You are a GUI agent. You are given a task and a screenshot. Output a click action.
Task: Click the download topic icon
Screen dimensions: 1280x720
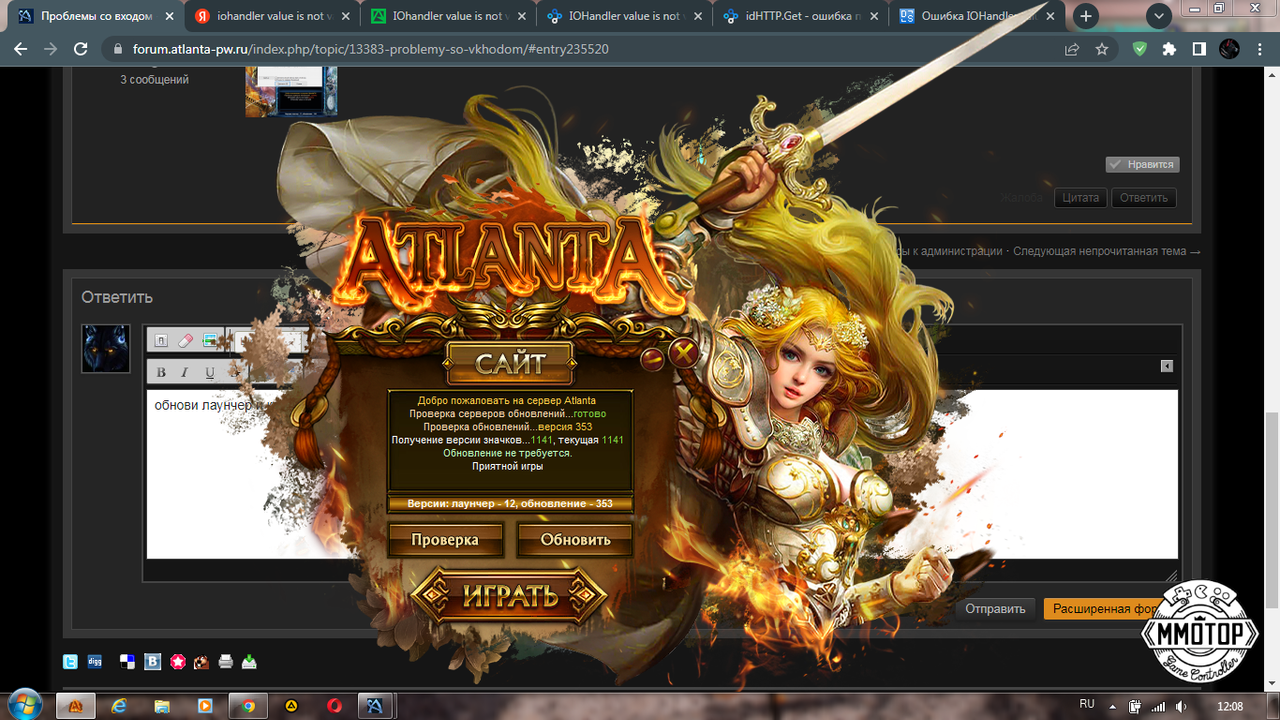point(250,661)
